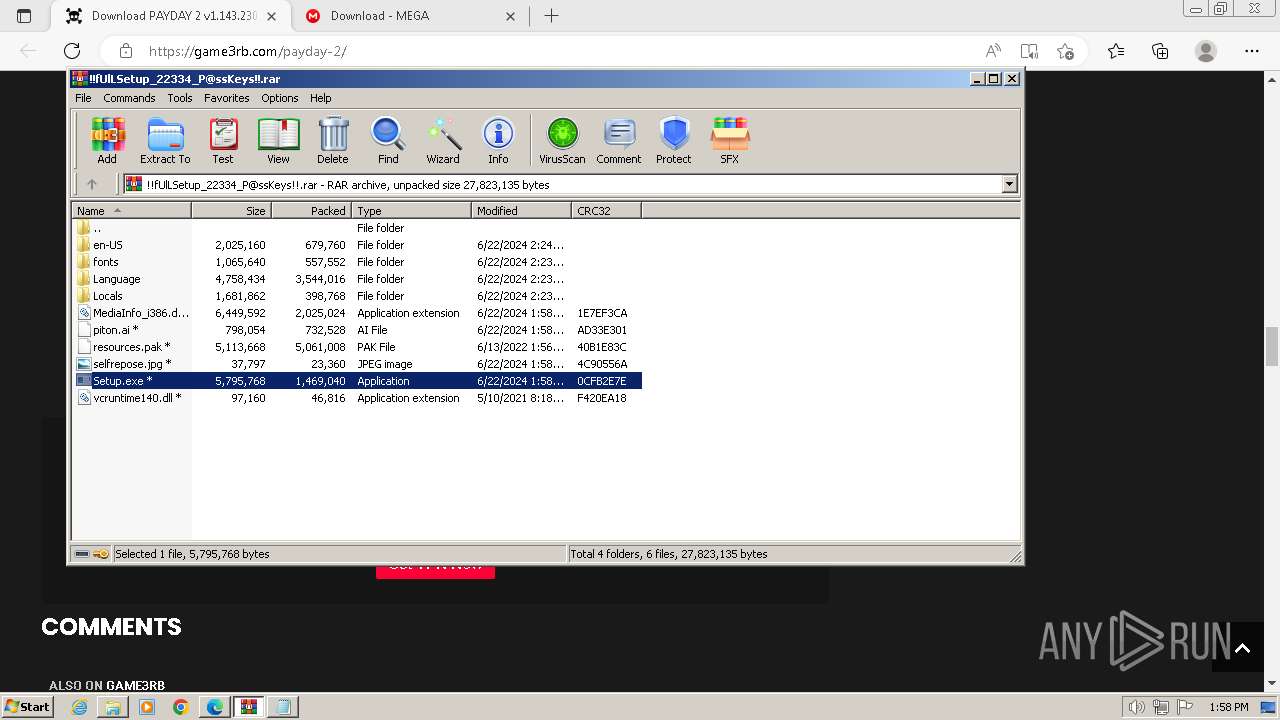Open Internet Explorer from taskbar
The width and height of the screenshot is (1280, 720).
click(x=79, y=707)
